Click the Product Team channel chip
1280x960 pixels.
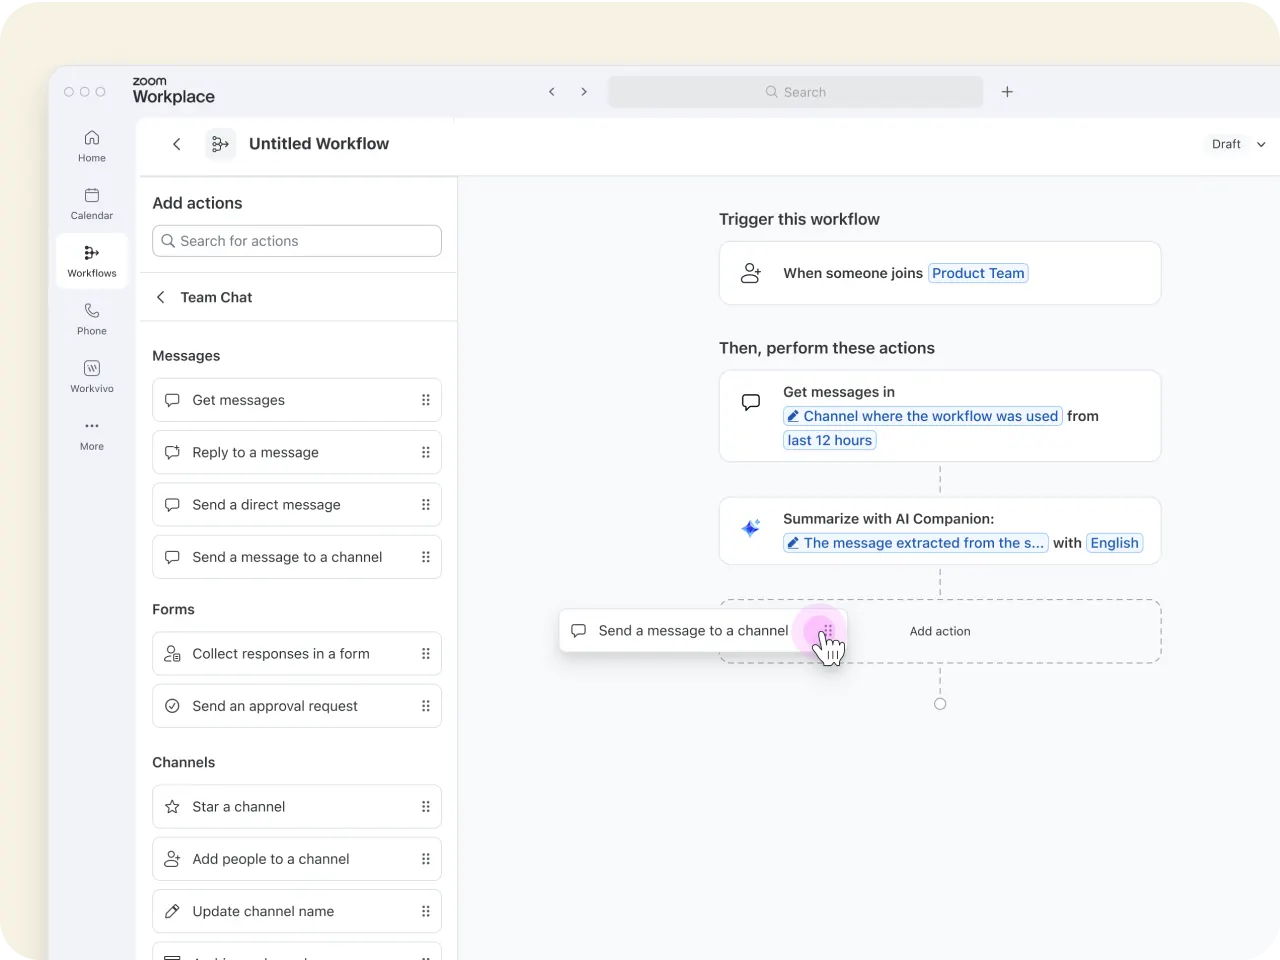(978, 273)
